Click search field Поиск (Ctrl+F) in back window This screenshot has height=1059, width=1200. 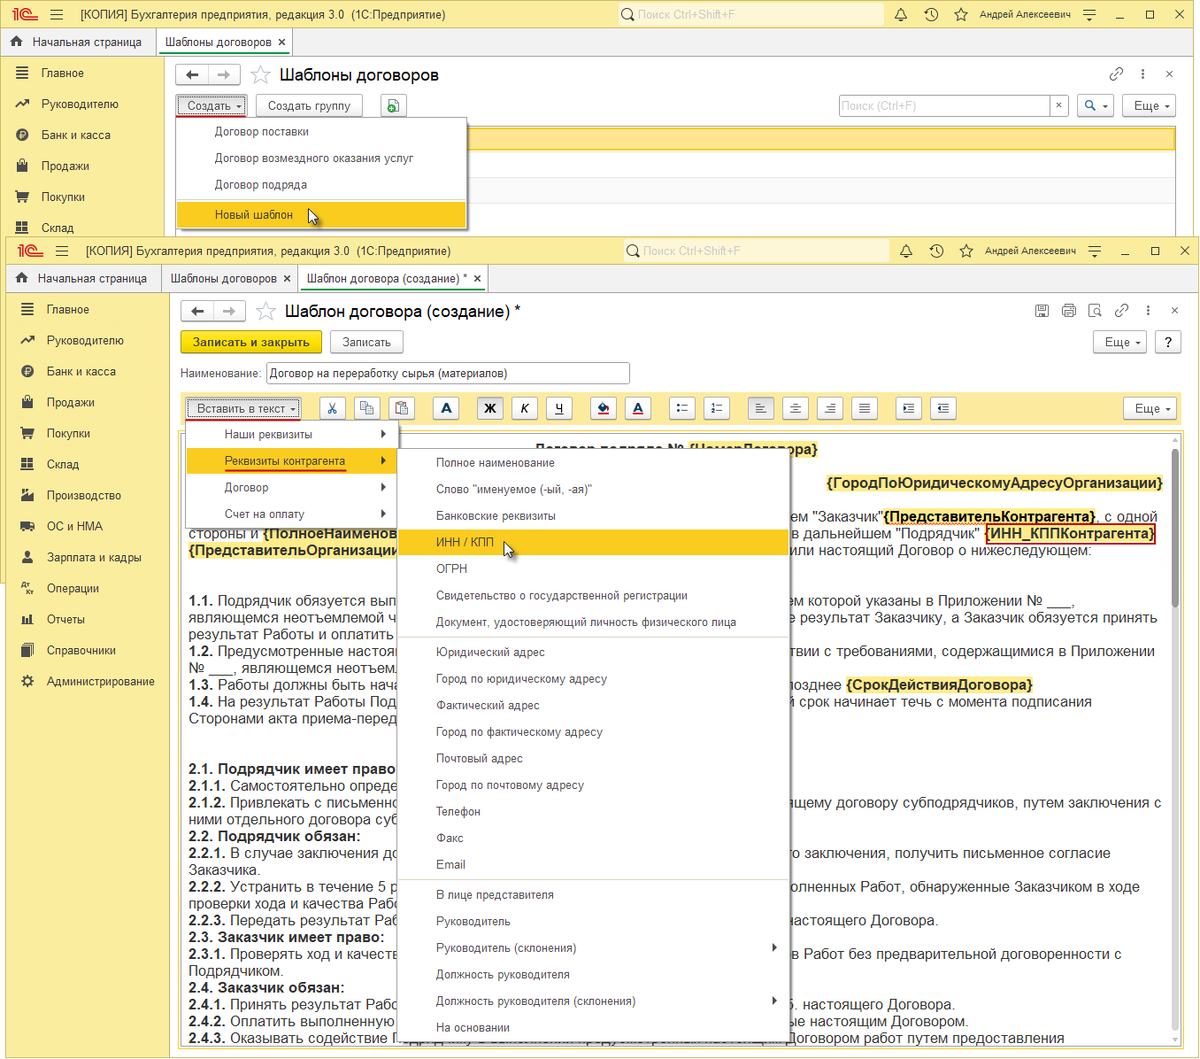[x=944, y=106]
